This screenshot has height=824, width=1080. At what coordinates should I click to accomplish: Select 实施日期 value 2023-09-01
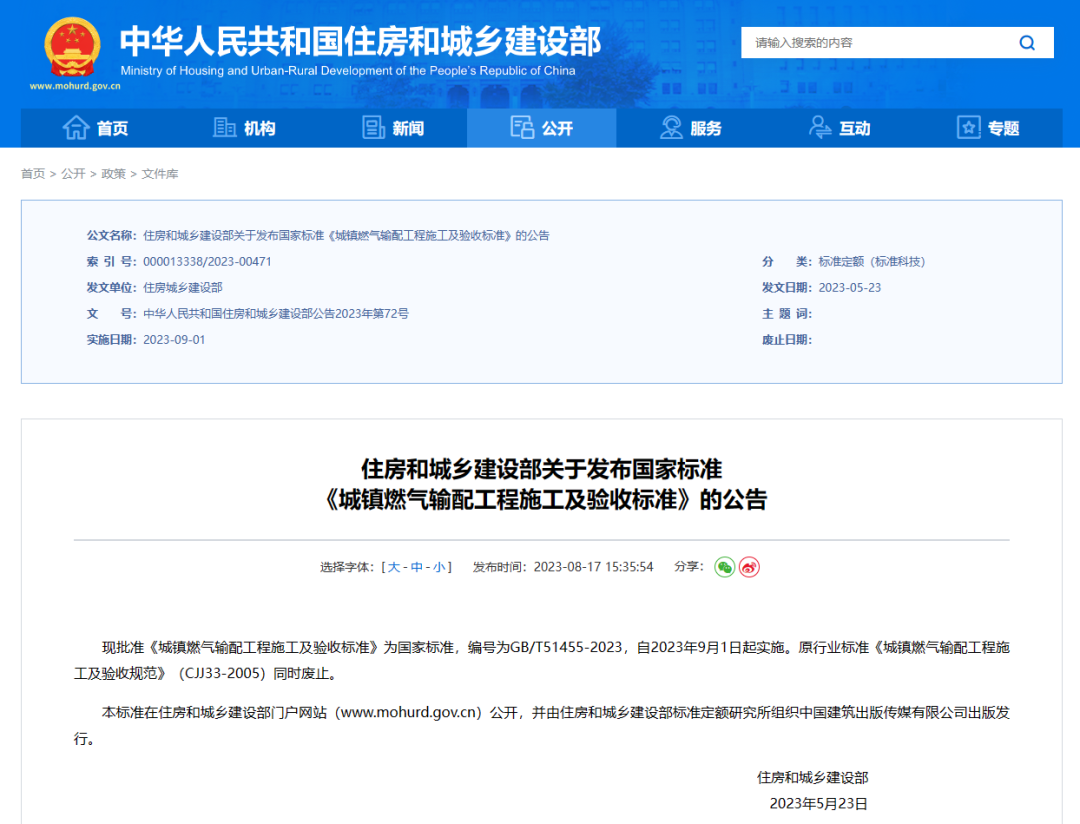click(x=174, y=340)
